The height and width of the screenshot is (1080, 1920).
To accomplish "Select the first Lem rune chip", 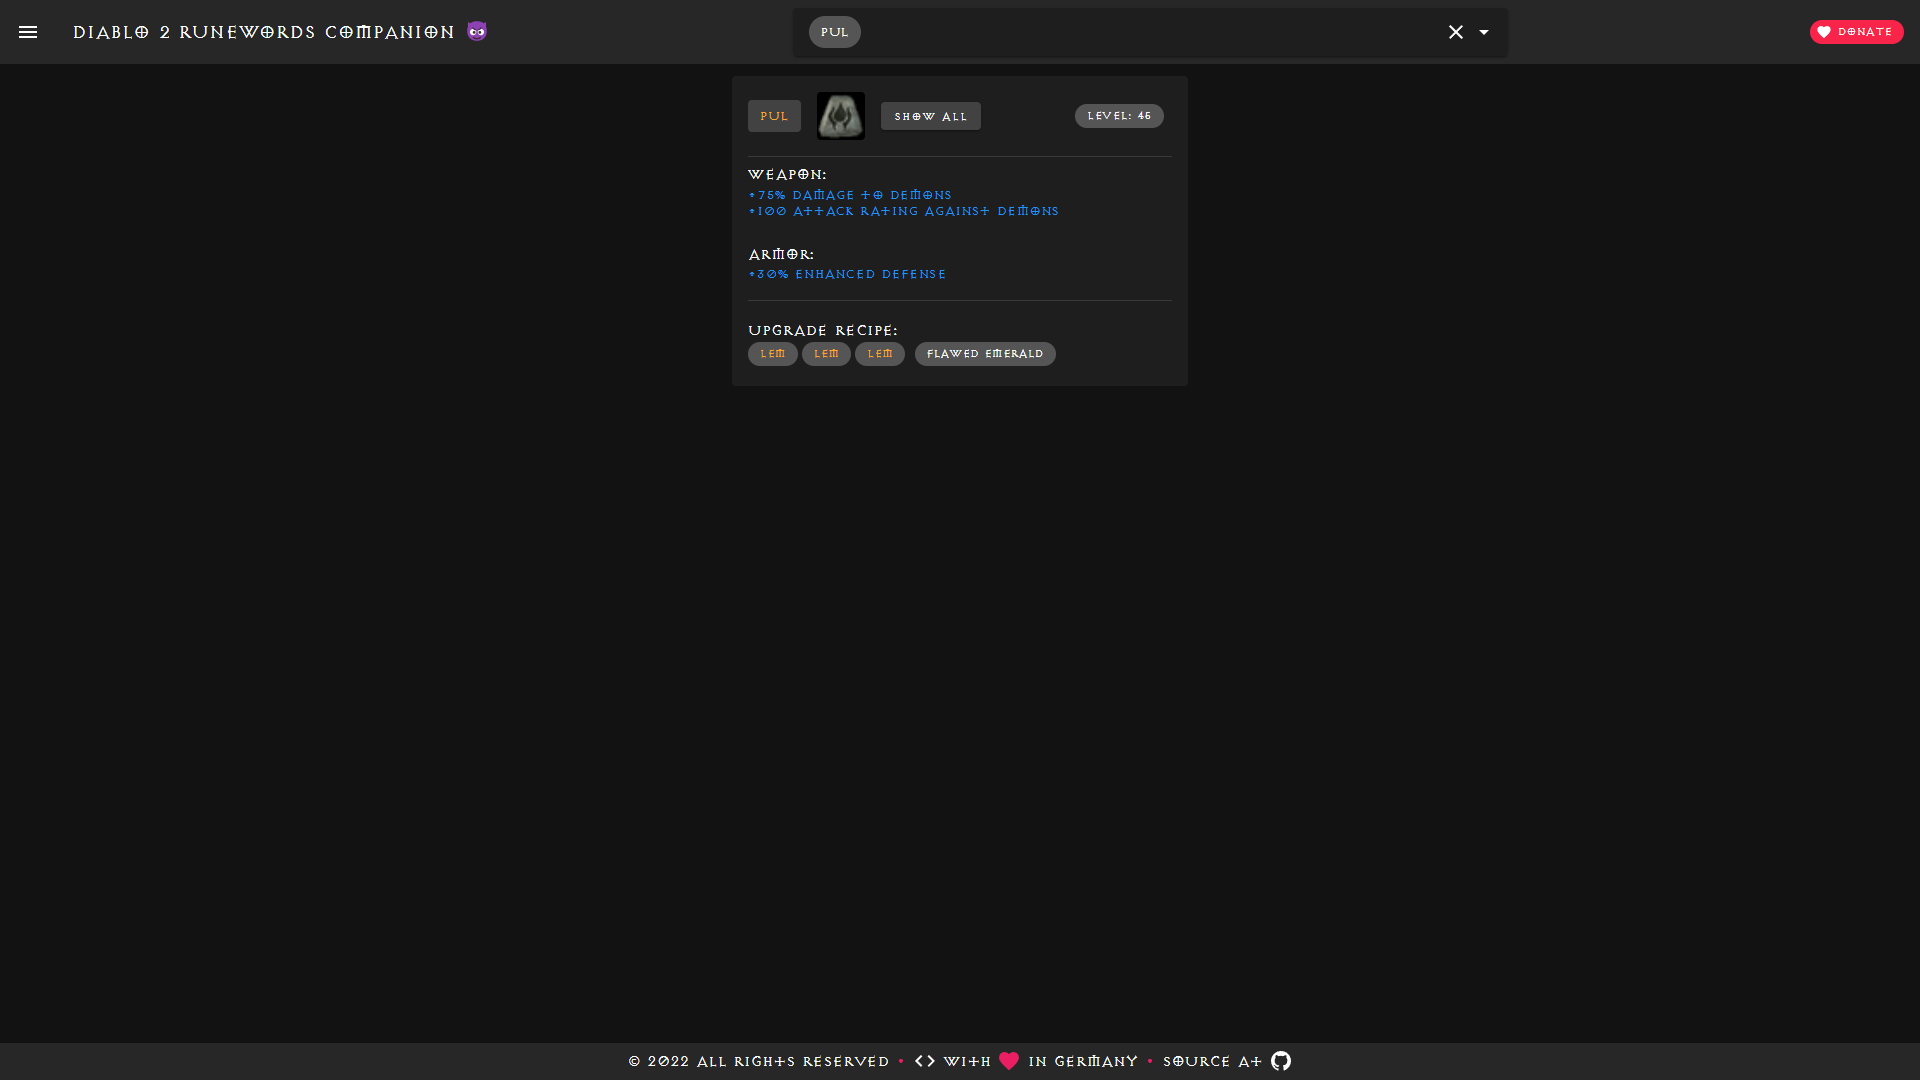I will 773,354.
